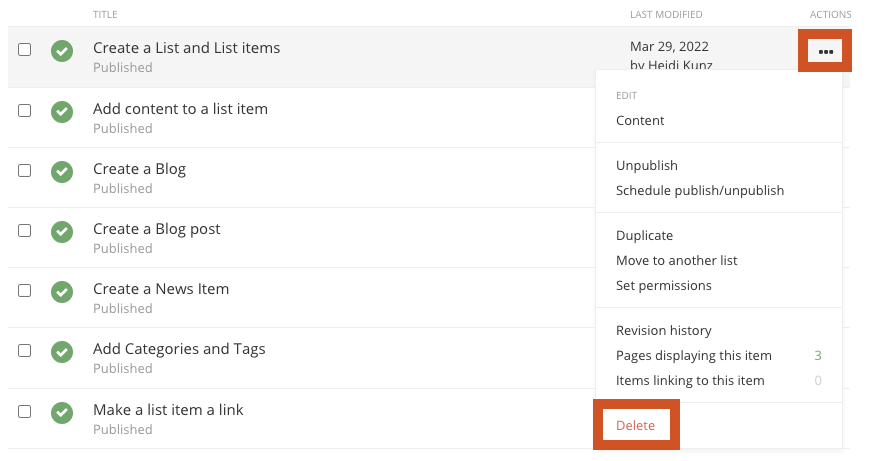879x461 pixels.
Task: View Pages displaying this item
Action: 693,355
